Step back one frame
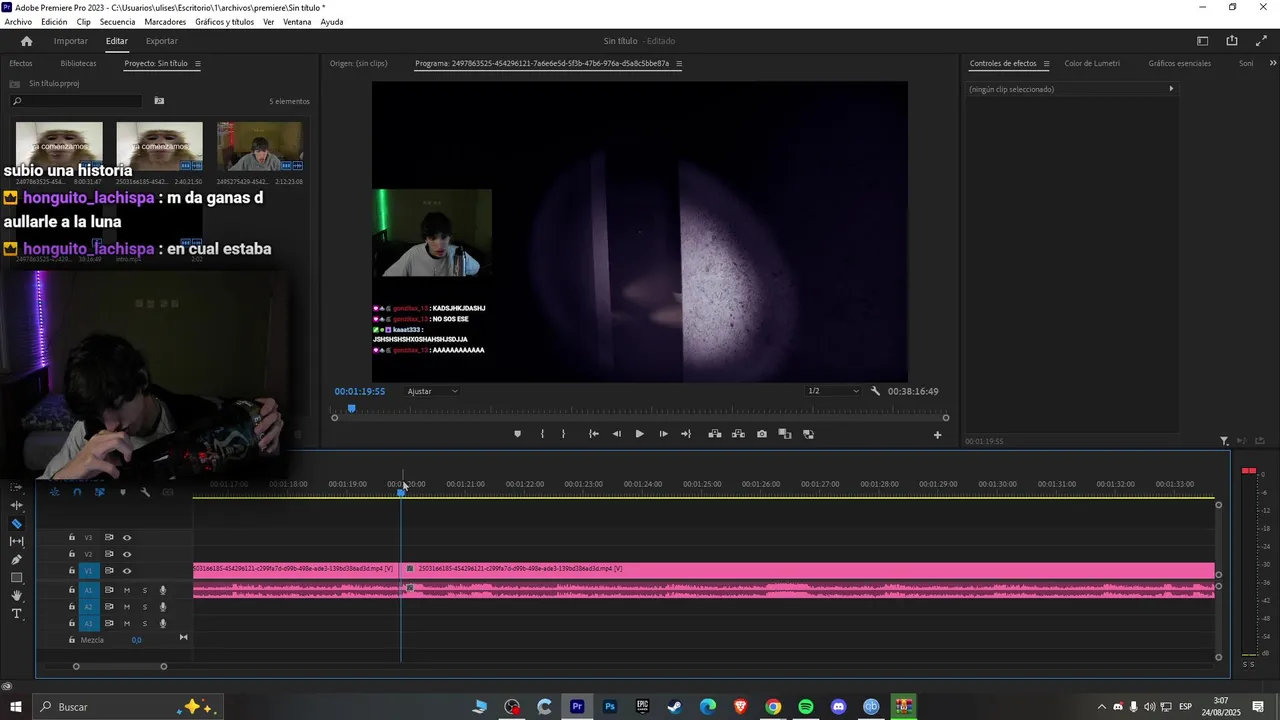Screen dimensions: 1280x720 pyautogui.click(x=616, y=434)
